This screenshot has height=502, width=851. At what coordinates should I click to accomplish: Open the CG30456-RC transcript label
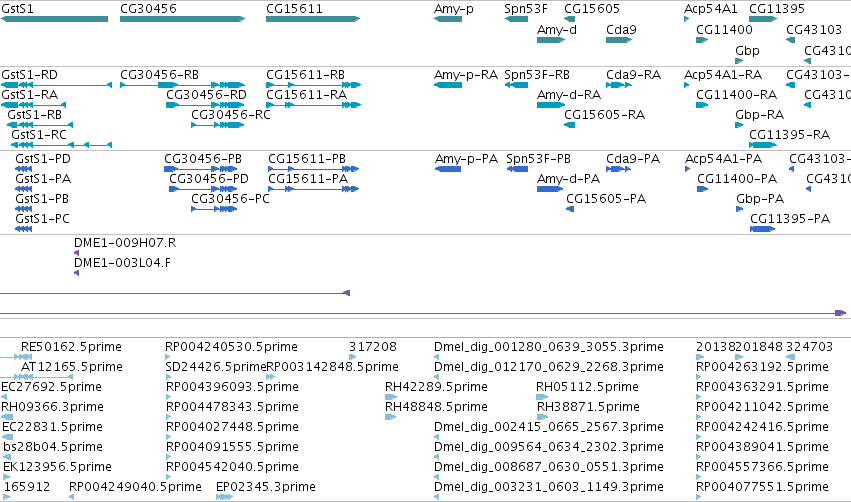click(231, 115)
